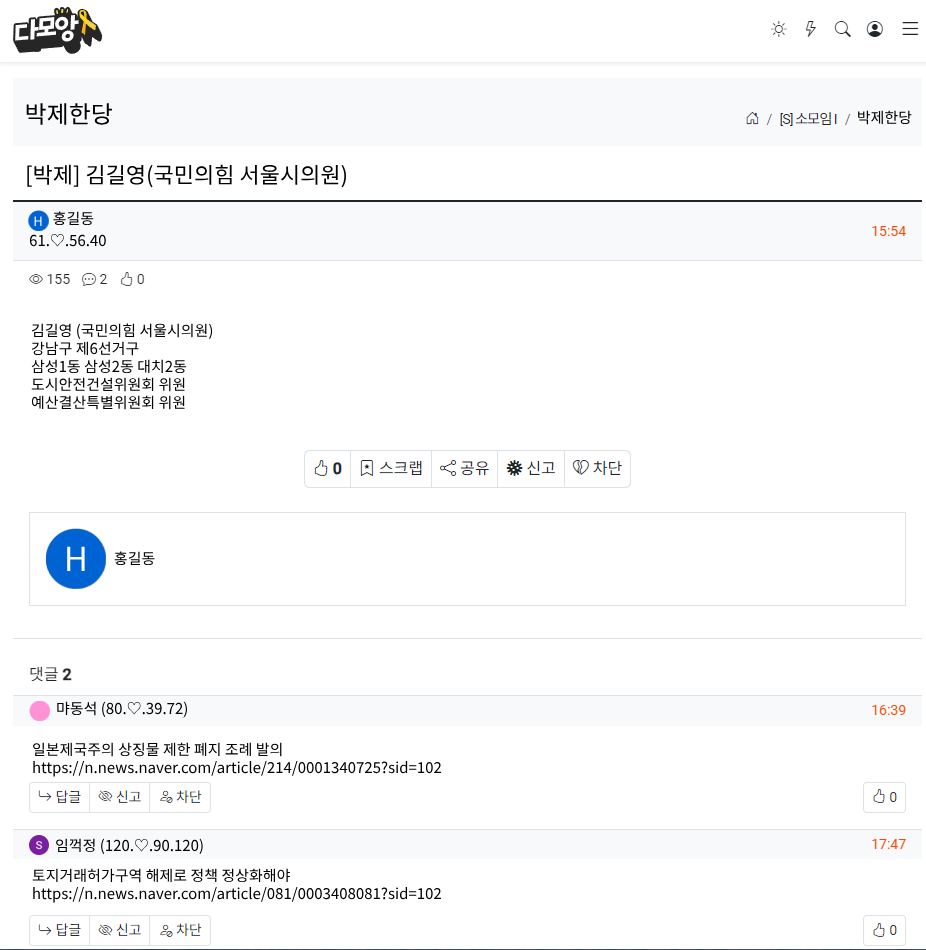Open the naver article 0001340725 link
This screenshot has height=950, width=926.
pyautogui.click(x=237, y=768)
